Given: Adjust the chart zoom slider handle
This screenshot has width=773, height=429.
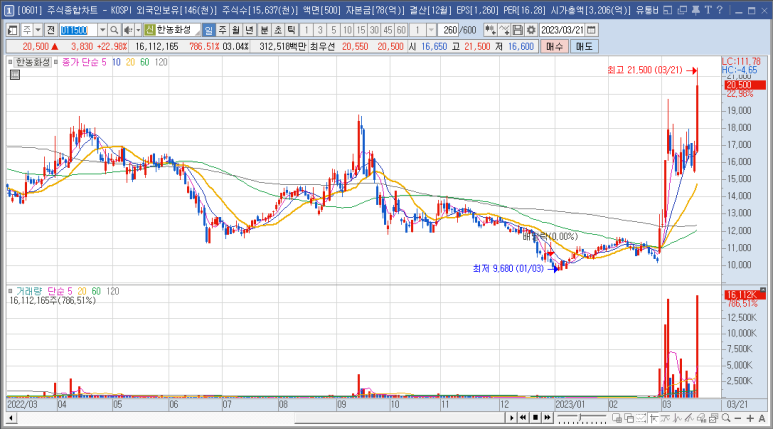Looking at the screenshot, I should pyautogui.click(x=581, y=418).
